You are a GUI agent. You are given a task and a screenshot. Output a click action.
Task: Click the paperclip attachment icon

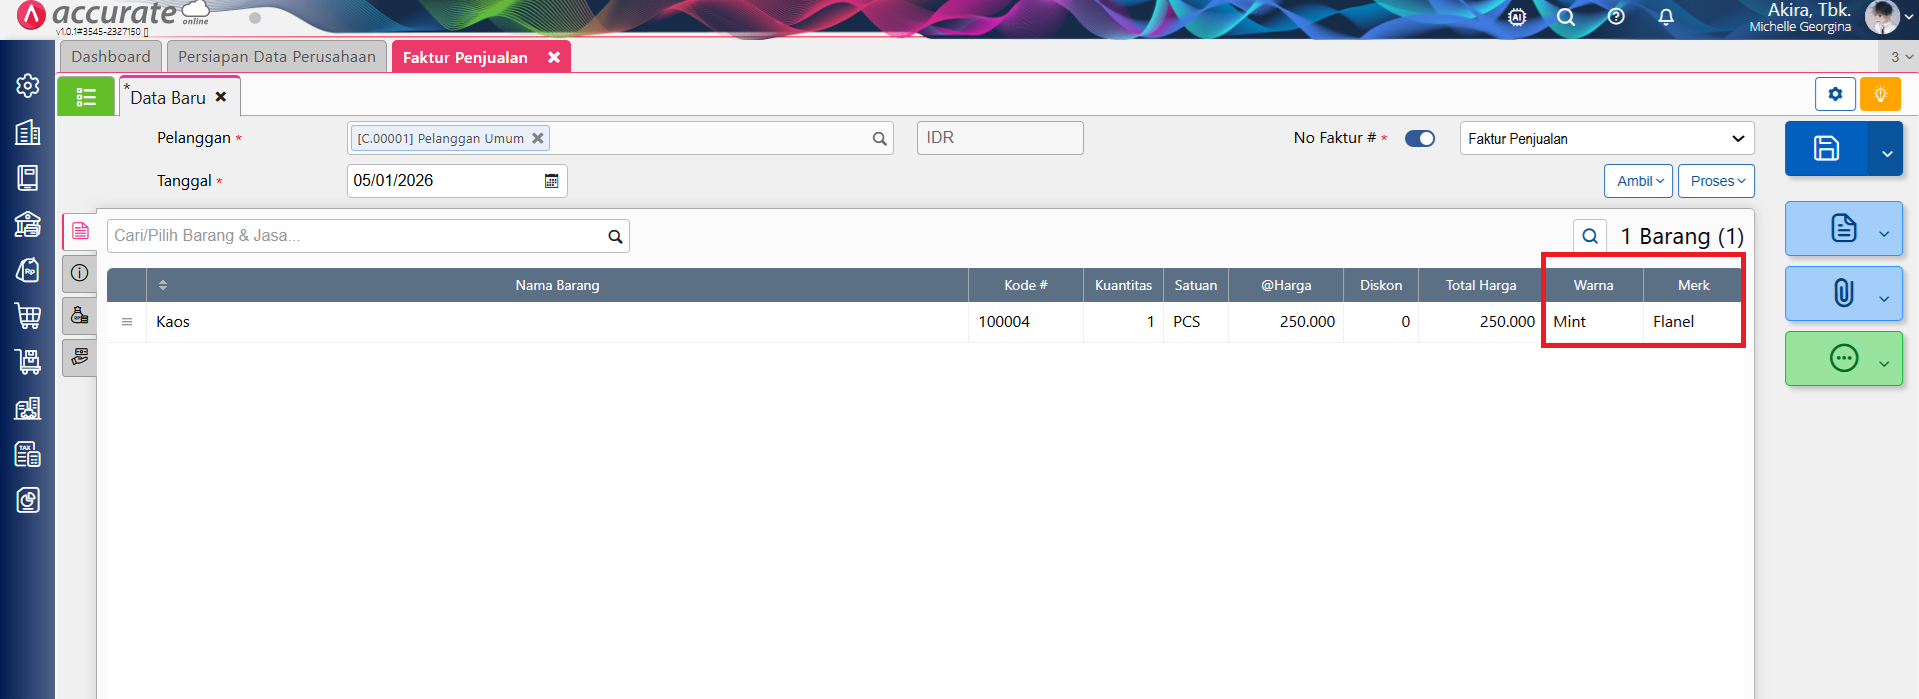tap(1843, 293)
